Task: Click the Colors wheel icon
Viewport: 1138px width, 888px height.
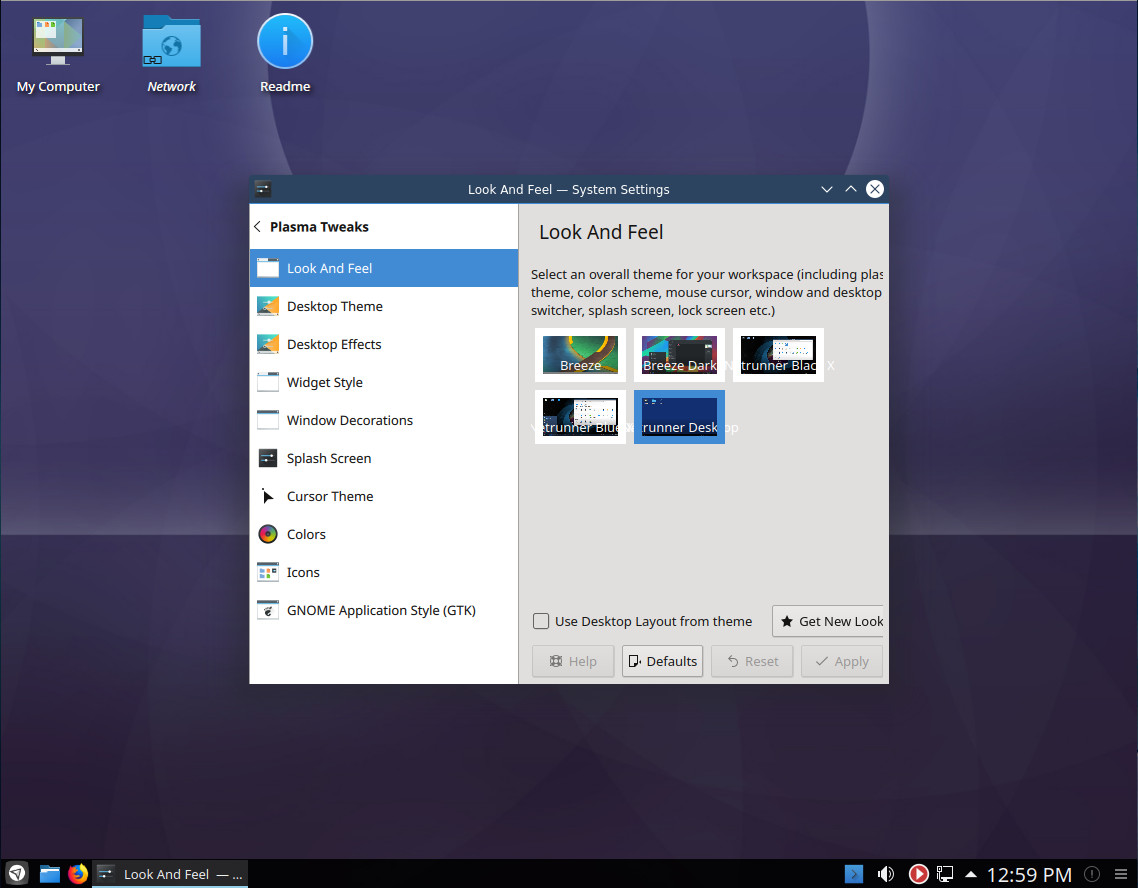Action: (268, 535)
